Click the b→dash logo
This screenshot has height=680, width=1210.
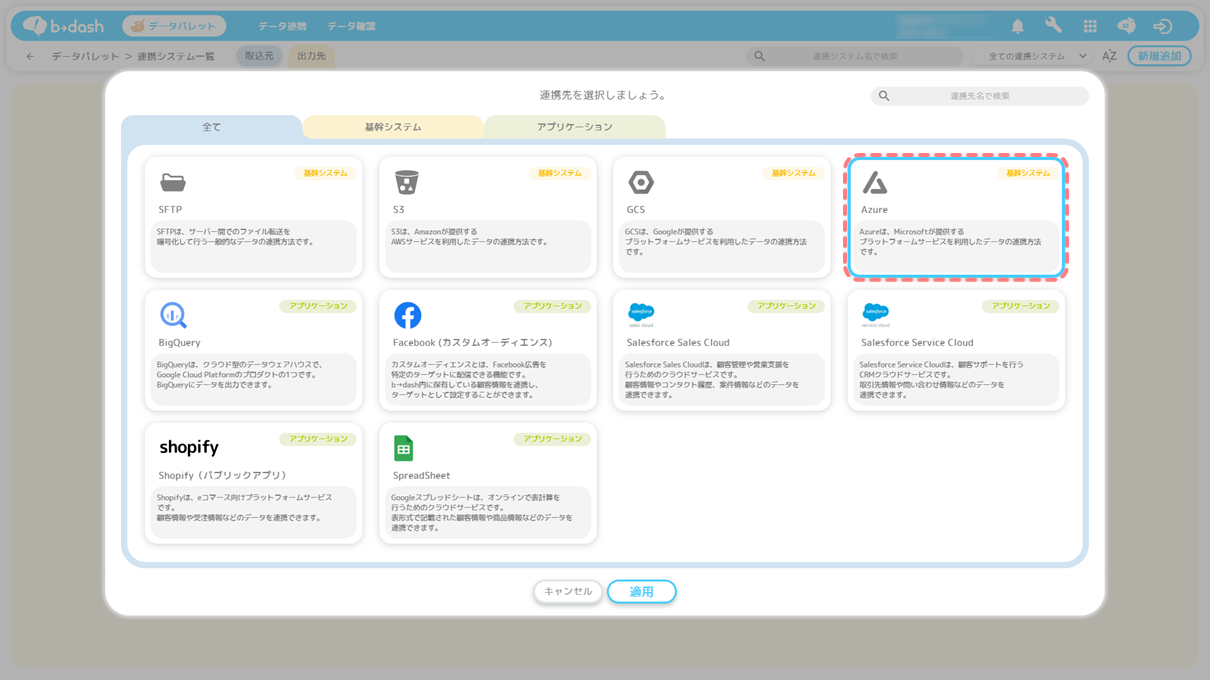pyautogui.click(x=63, y=26)
